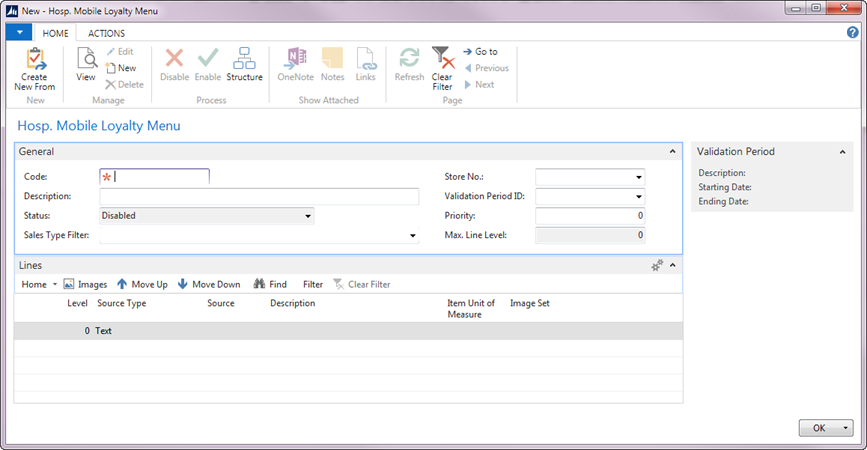
Task: Expand the Sales Type Filter dropdown
Action: 413,236
